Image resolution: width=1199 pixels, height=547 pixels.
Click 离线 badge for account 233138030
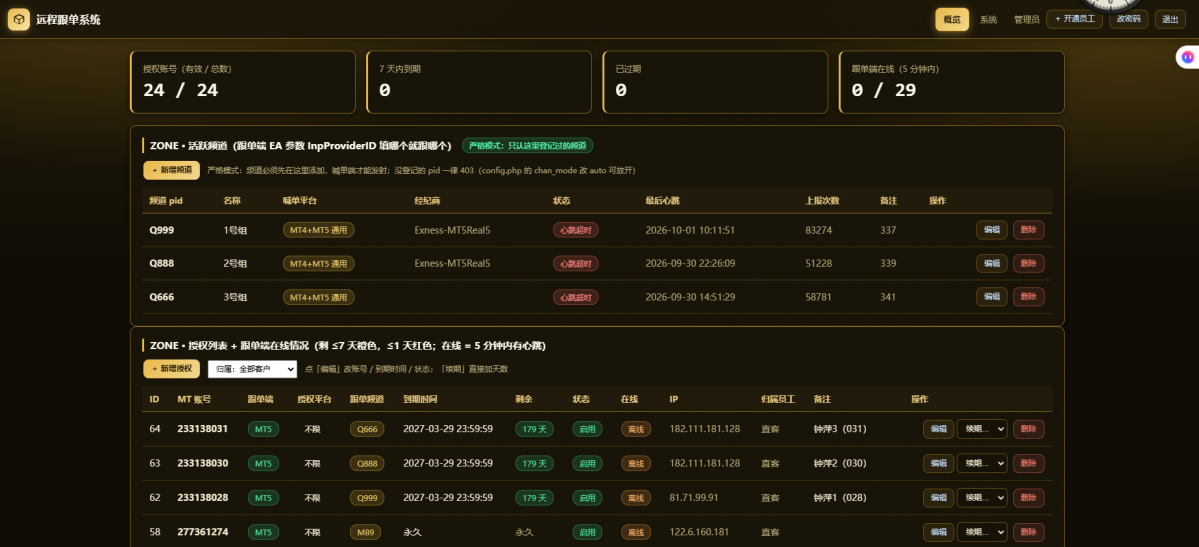pyautogui.click(x=636, y=463)
